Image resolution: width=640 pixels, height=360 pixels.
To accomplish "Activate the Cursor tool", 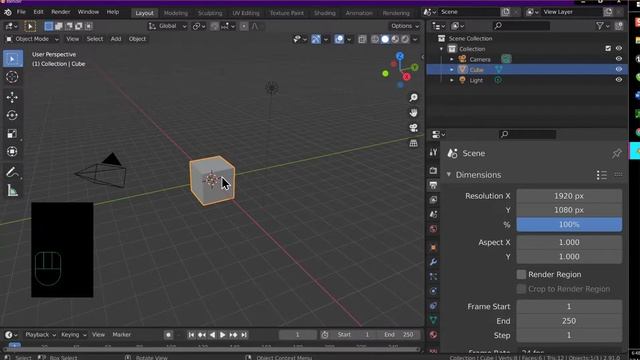I will (x=12, y=77).
